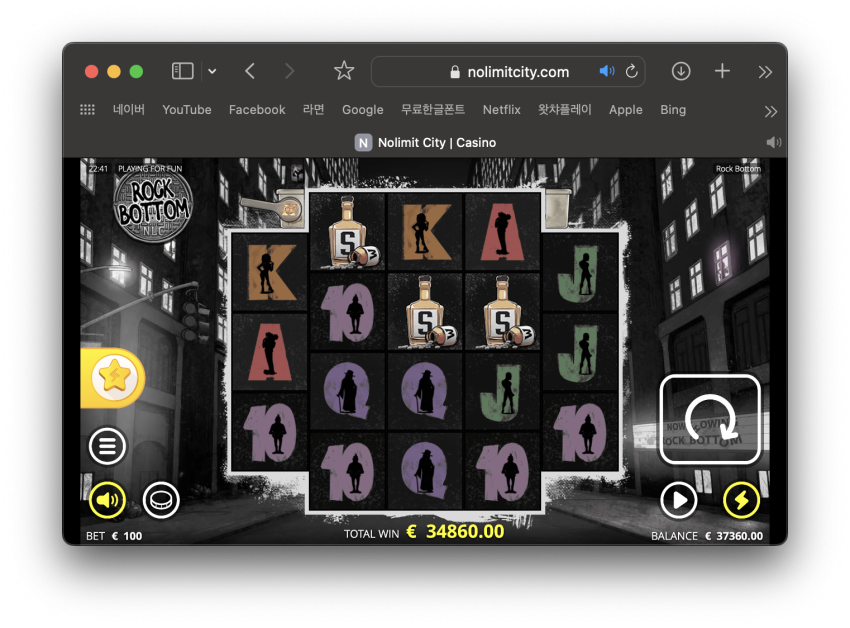Click the K symbol on reel three
This screenshot has height=628, width=850.
(x=426, y=232)
